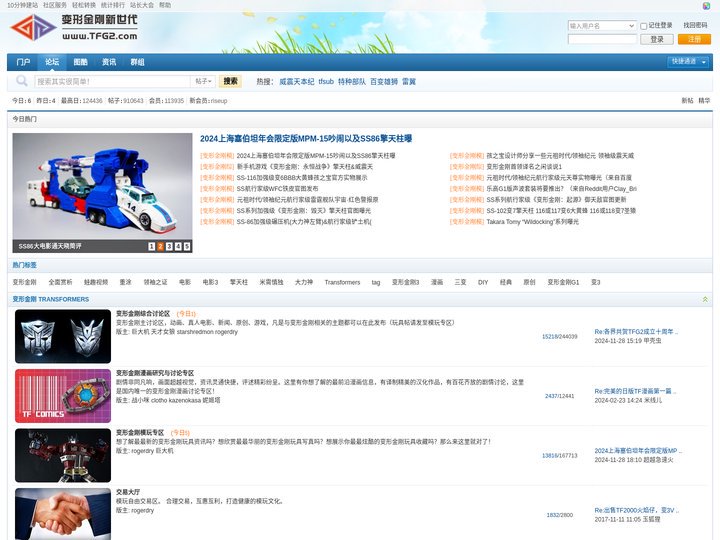The image size is (720, 540).
Task: Click the 大力神 hot tag
Action: [x=304, y=282]
